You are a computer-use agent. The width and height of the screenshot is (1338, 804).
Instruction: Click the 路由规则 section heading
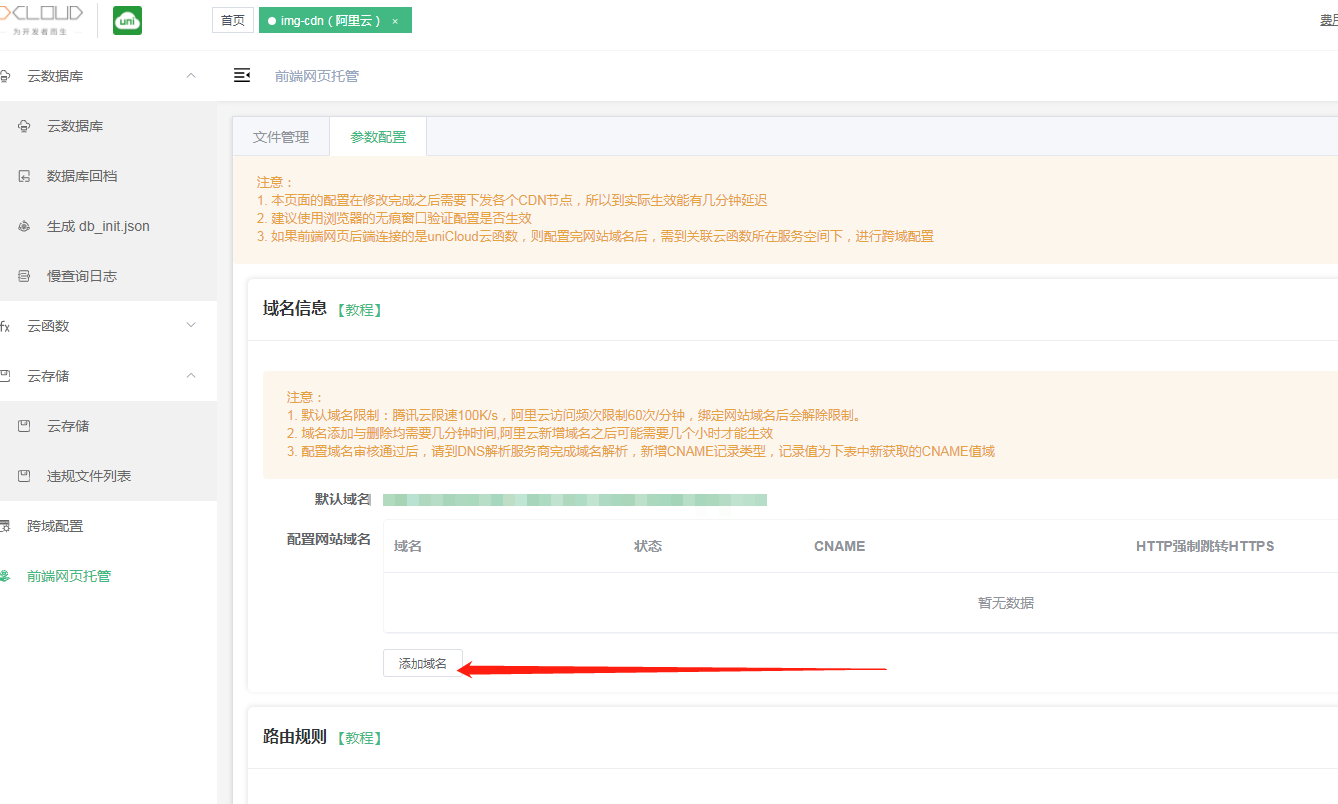(295, 736)
